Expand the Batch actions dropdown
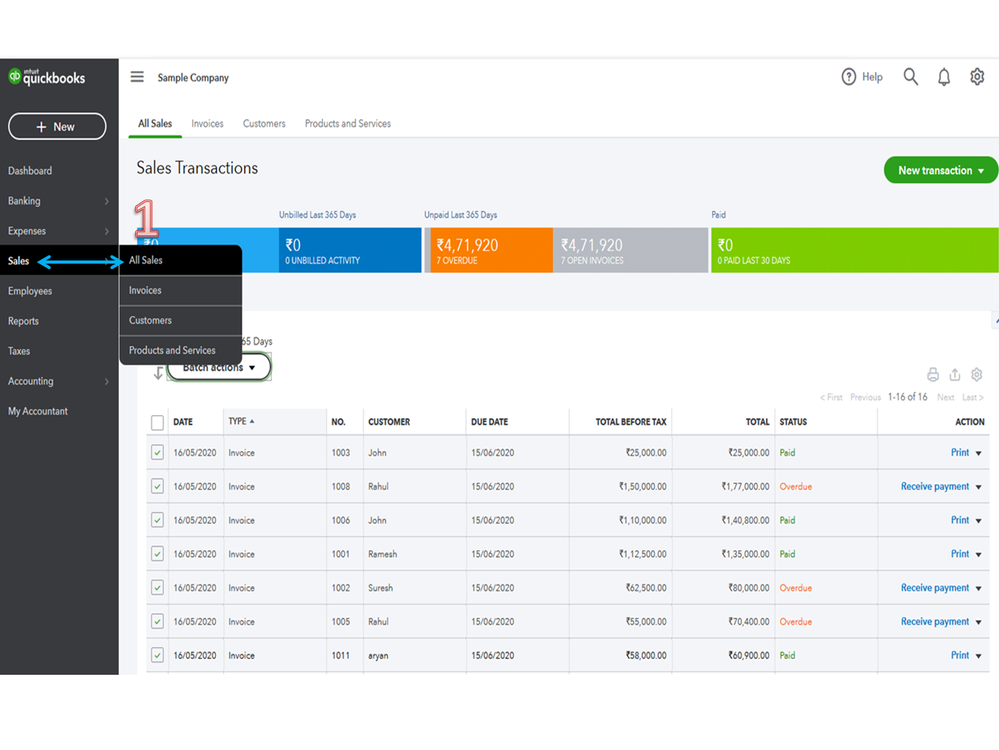This screenshot has width=999, height=750. click(x=219, y=368)
